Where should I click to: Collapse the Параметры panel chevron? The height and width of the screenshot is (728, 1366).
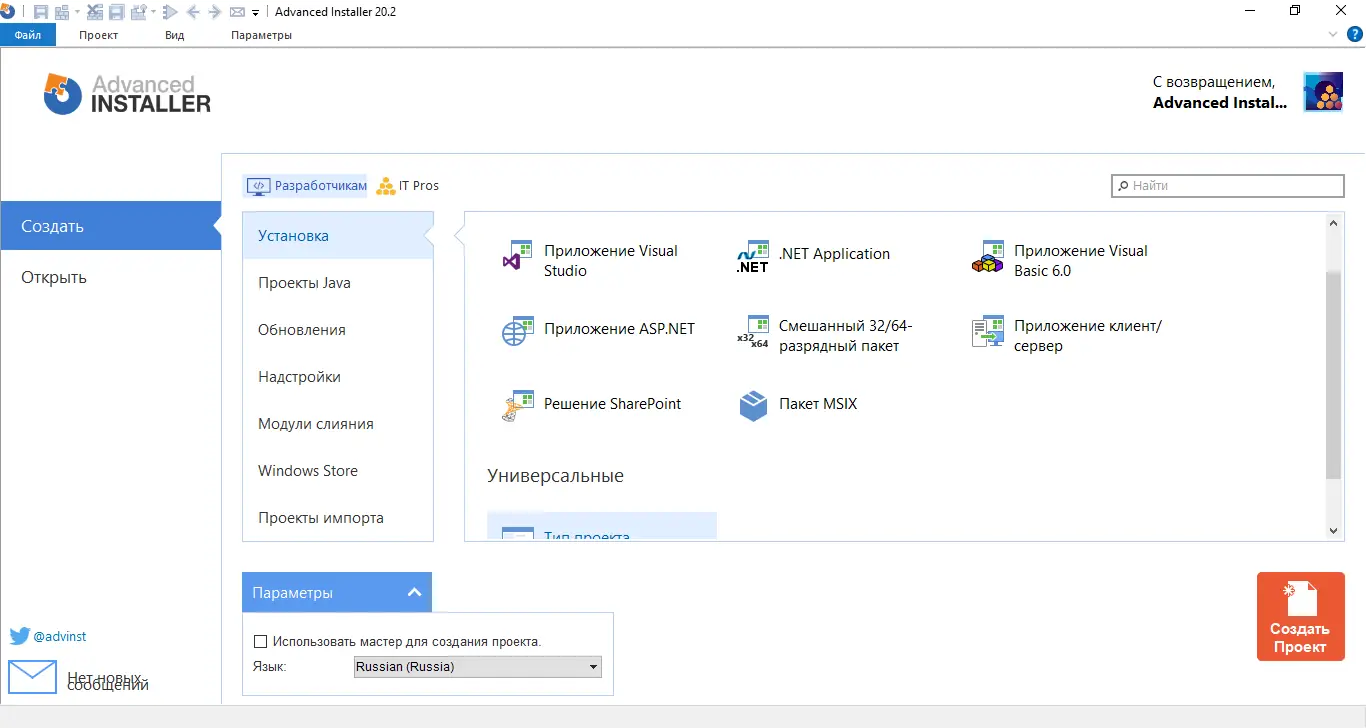415,592
